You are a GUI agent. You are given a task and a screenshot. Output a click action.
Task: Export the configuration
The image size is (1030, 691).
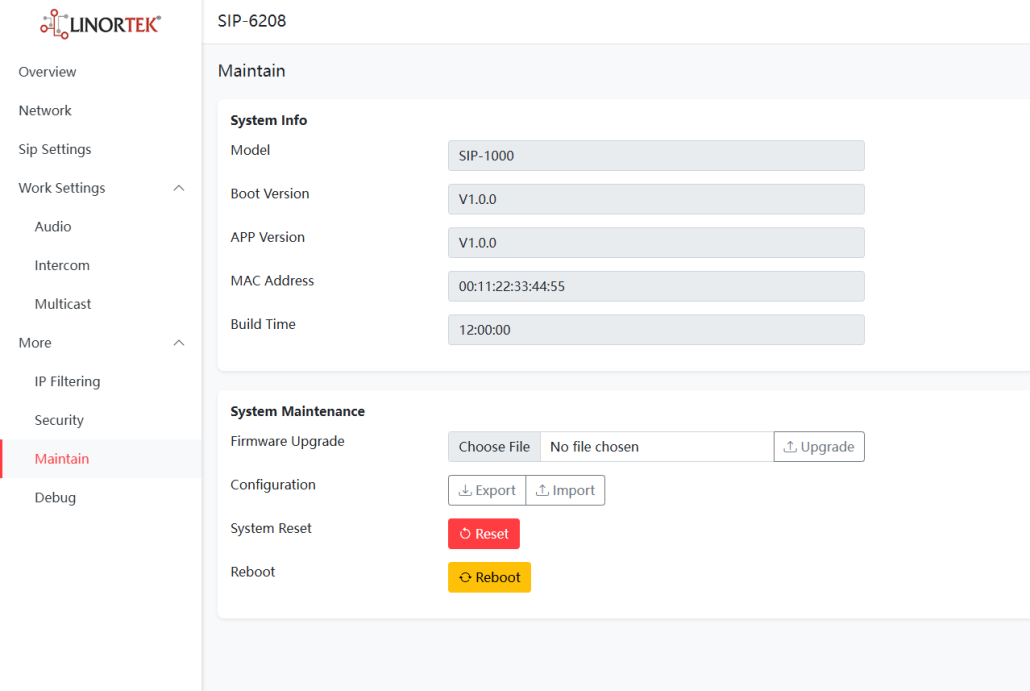pos(487,490)
